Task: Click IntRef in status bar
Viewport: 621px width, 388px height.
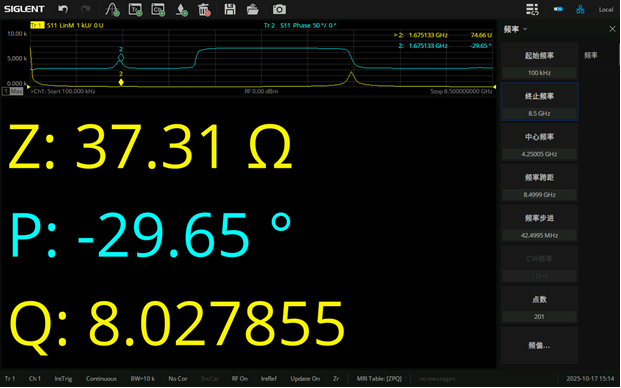Action: click(x=269, y=379)
